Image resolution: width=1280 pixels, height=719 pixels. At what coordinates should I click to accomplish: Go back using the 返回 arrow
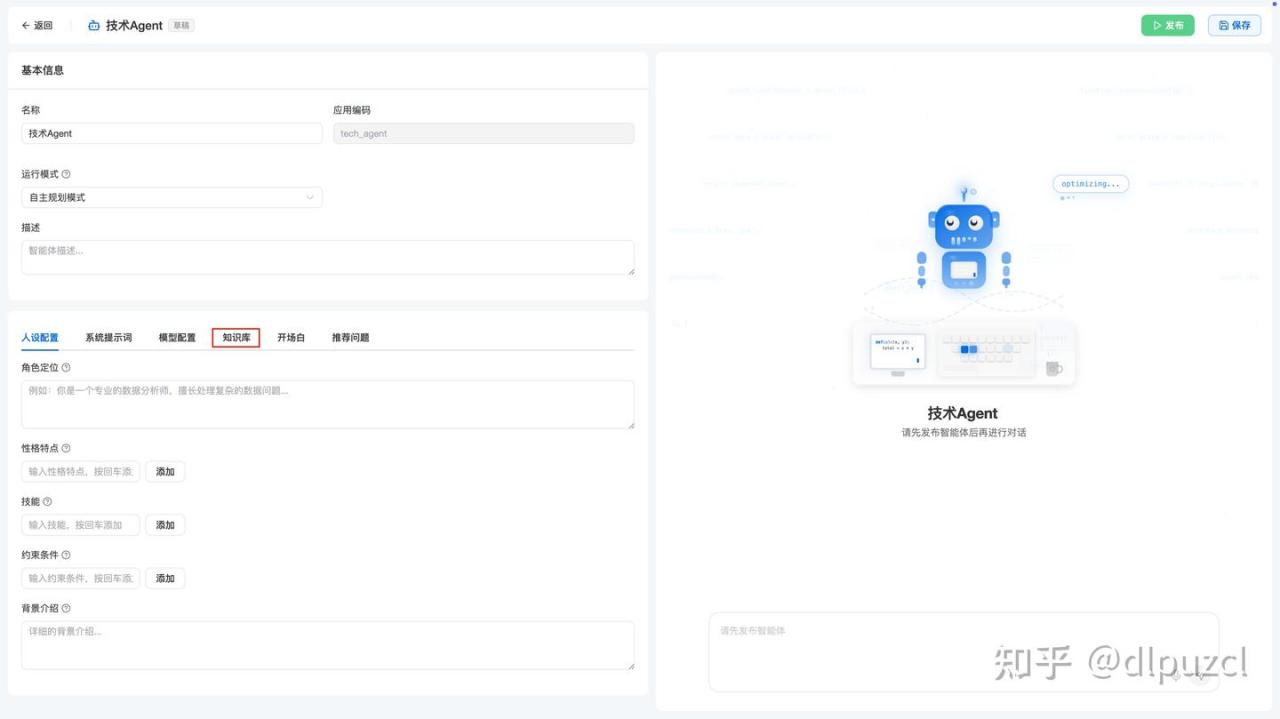[x=37, y=26]
